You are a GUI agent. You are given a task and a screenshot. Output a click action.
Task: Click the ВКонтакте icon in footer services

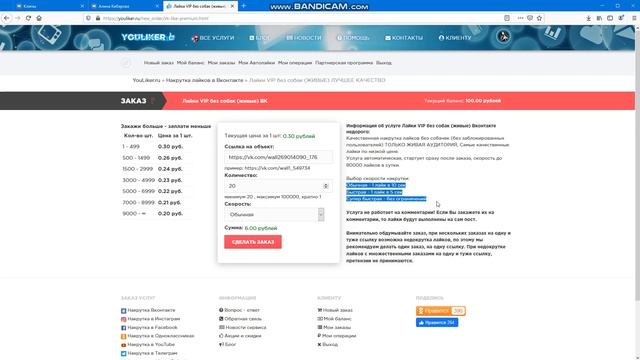click(123, 311)
